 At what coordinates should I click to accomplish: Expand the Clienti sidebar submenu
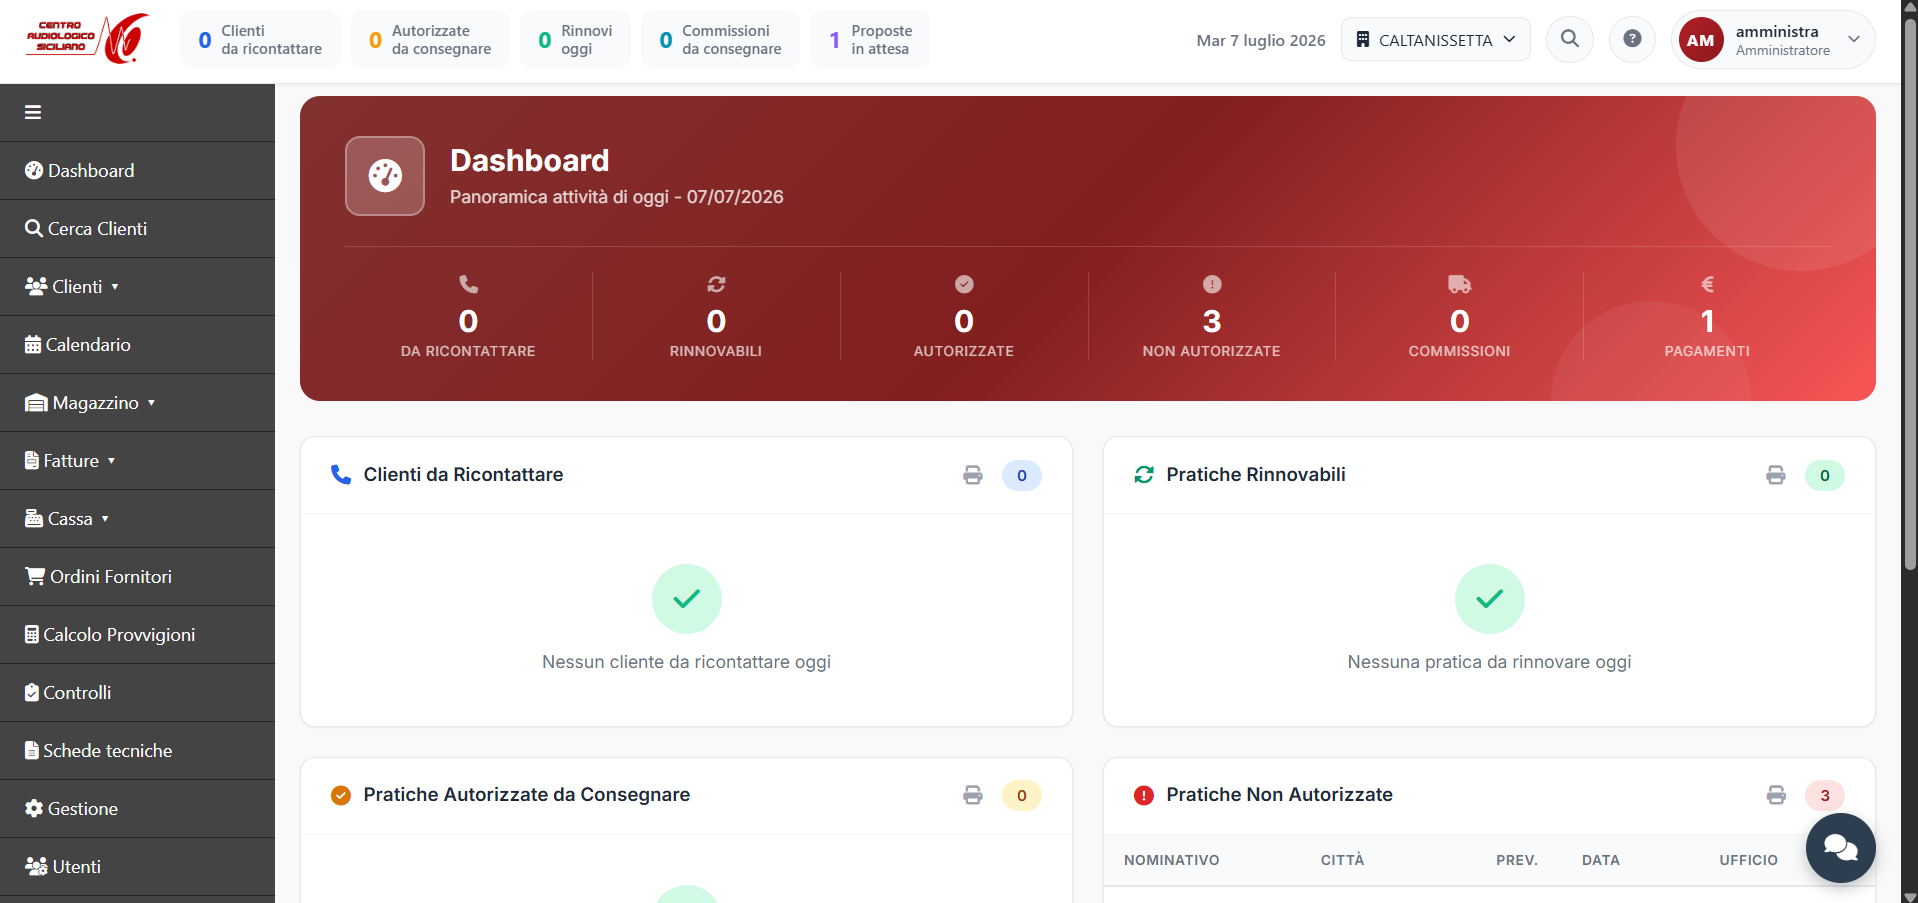[137, 287]
